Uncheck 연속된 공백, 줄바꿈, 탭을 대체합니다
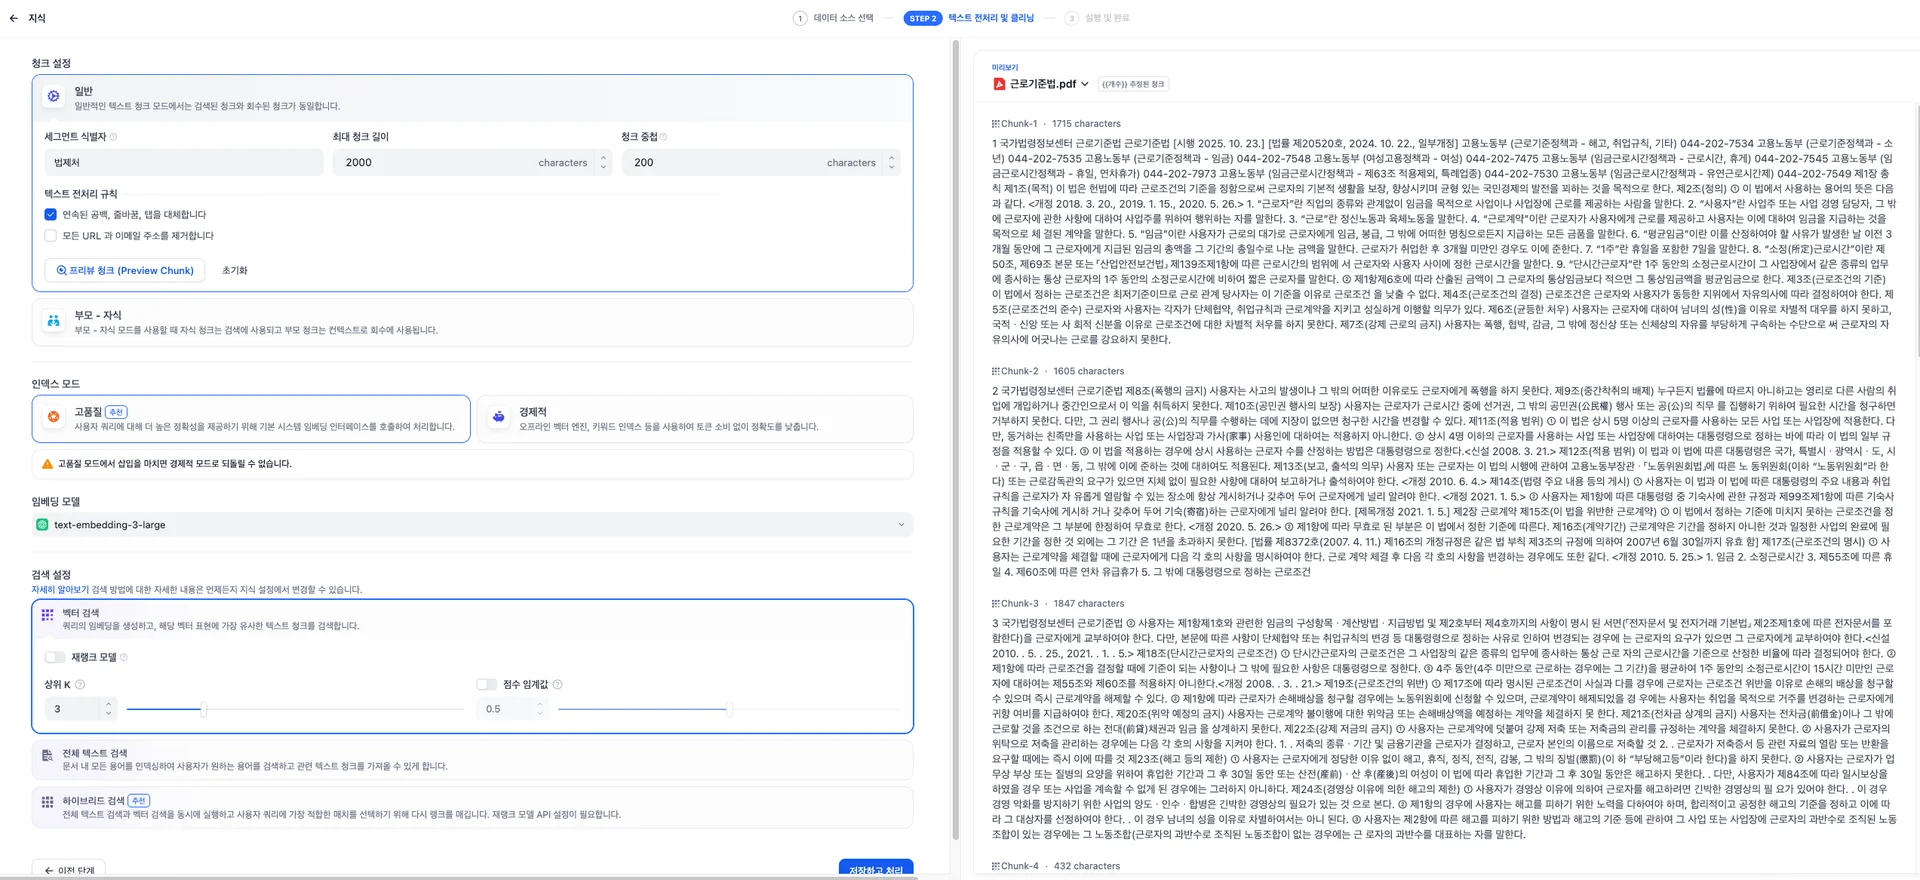1920x880 pixels. point(50,214)
